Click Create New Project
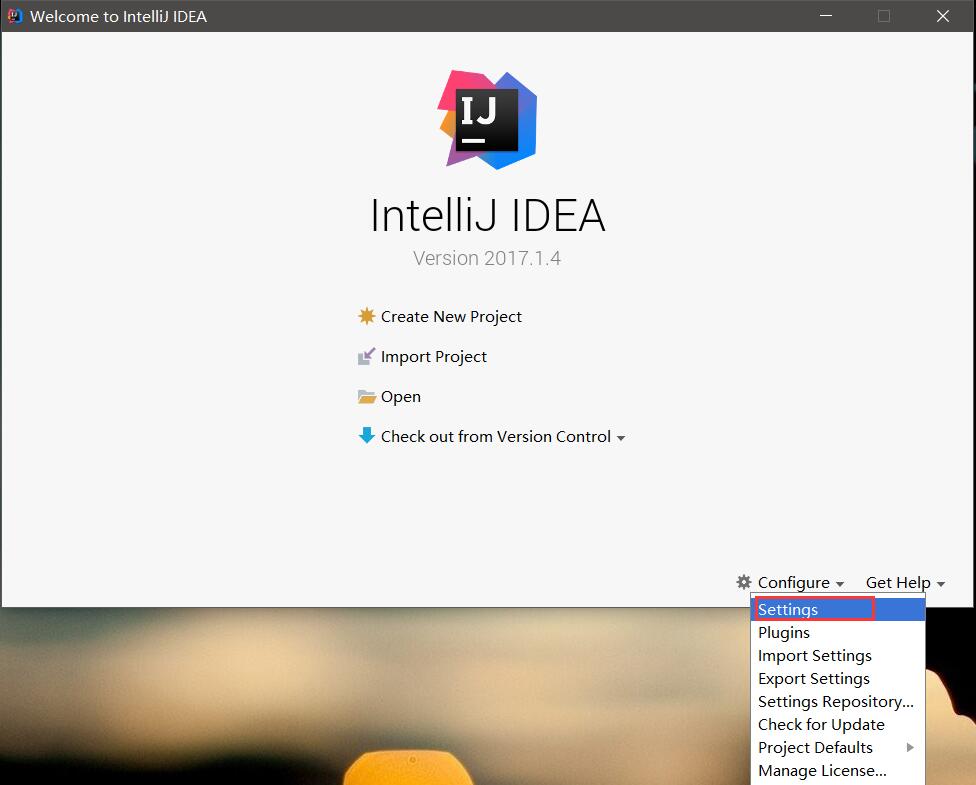This screenshot has width=976, height=785. [x=451, y=316]
